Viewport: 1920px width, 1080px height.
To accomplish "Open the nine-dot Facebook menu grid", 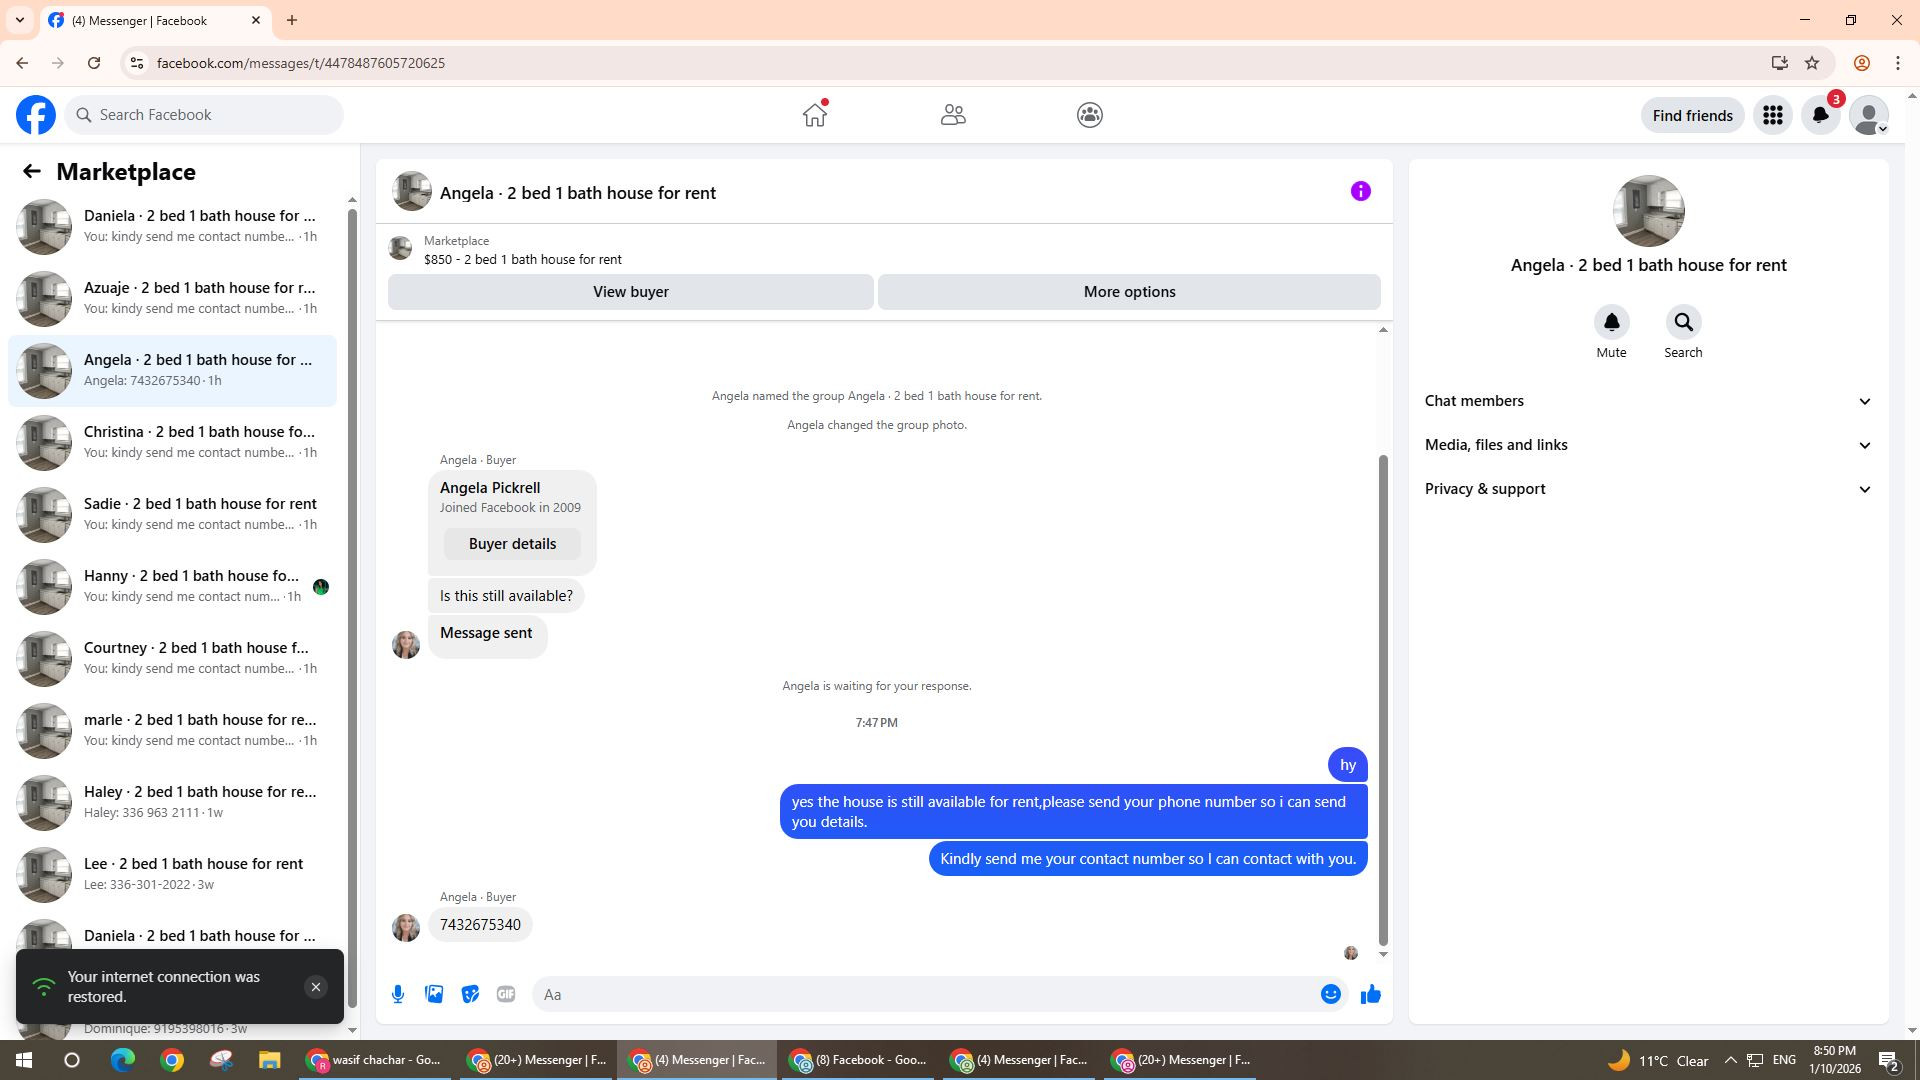I will (x=1772, y=115).
